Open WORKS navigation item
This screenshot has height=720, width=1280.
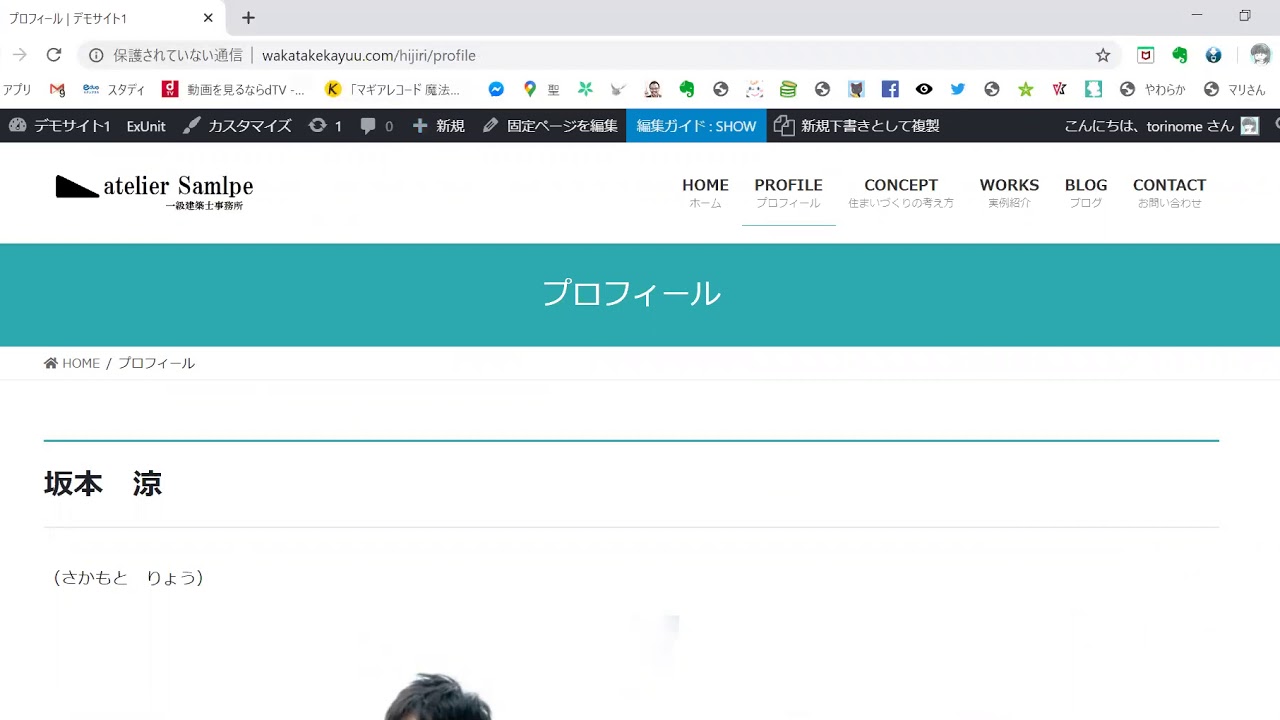tap(1009, 192)
